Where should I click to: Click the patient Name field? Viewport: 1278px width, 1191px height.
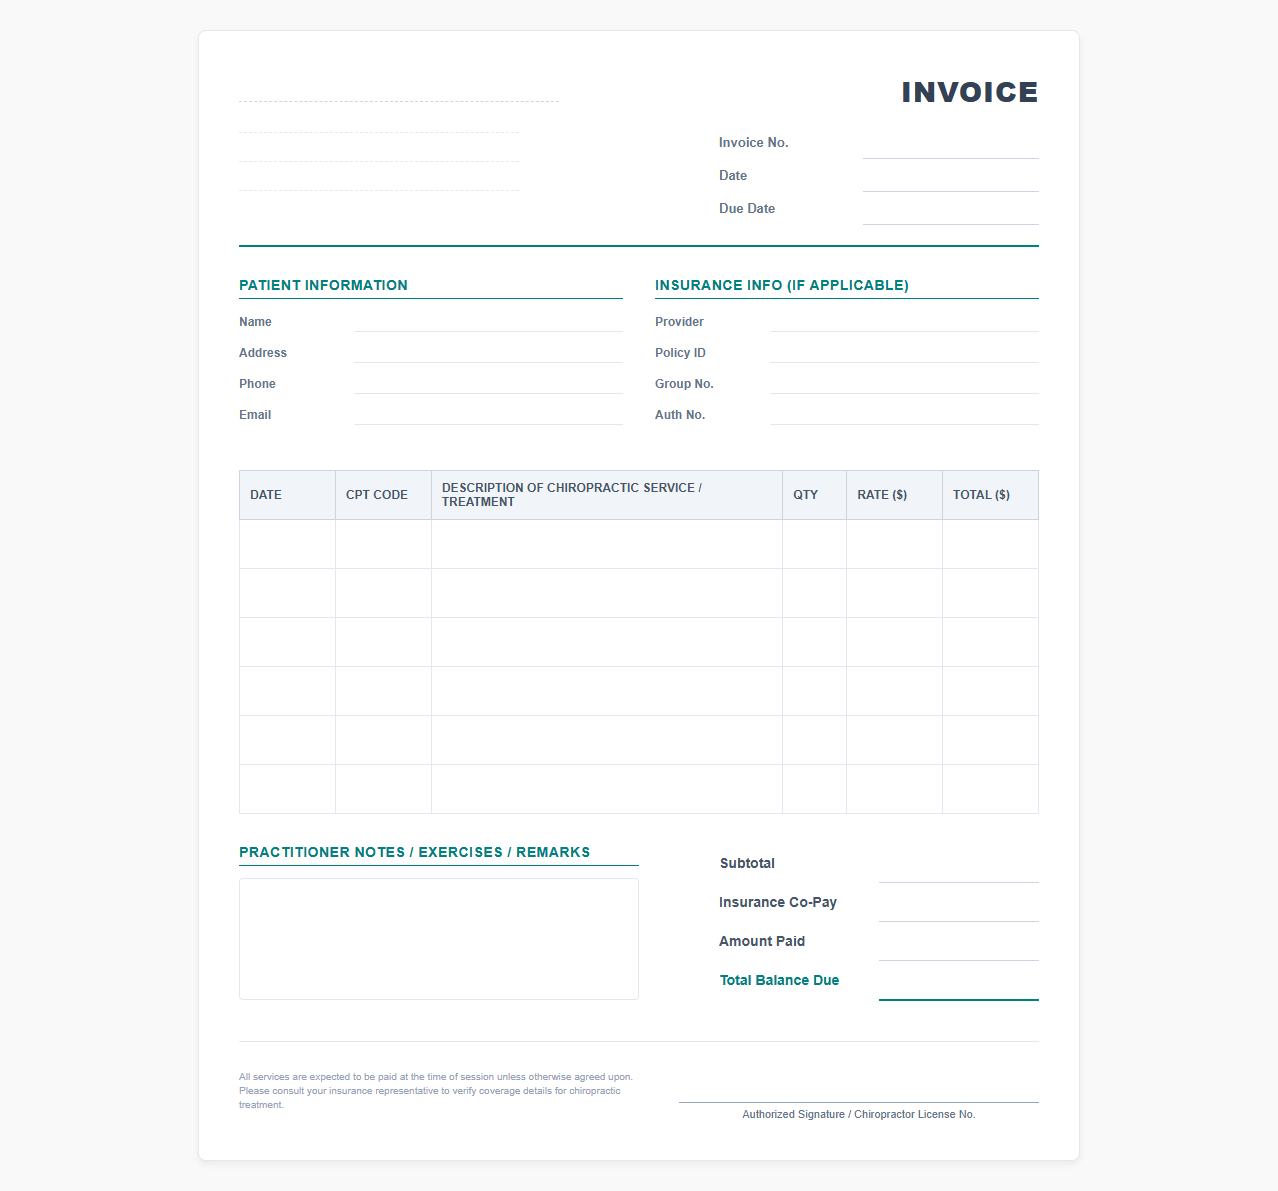(x=488, y=322)
